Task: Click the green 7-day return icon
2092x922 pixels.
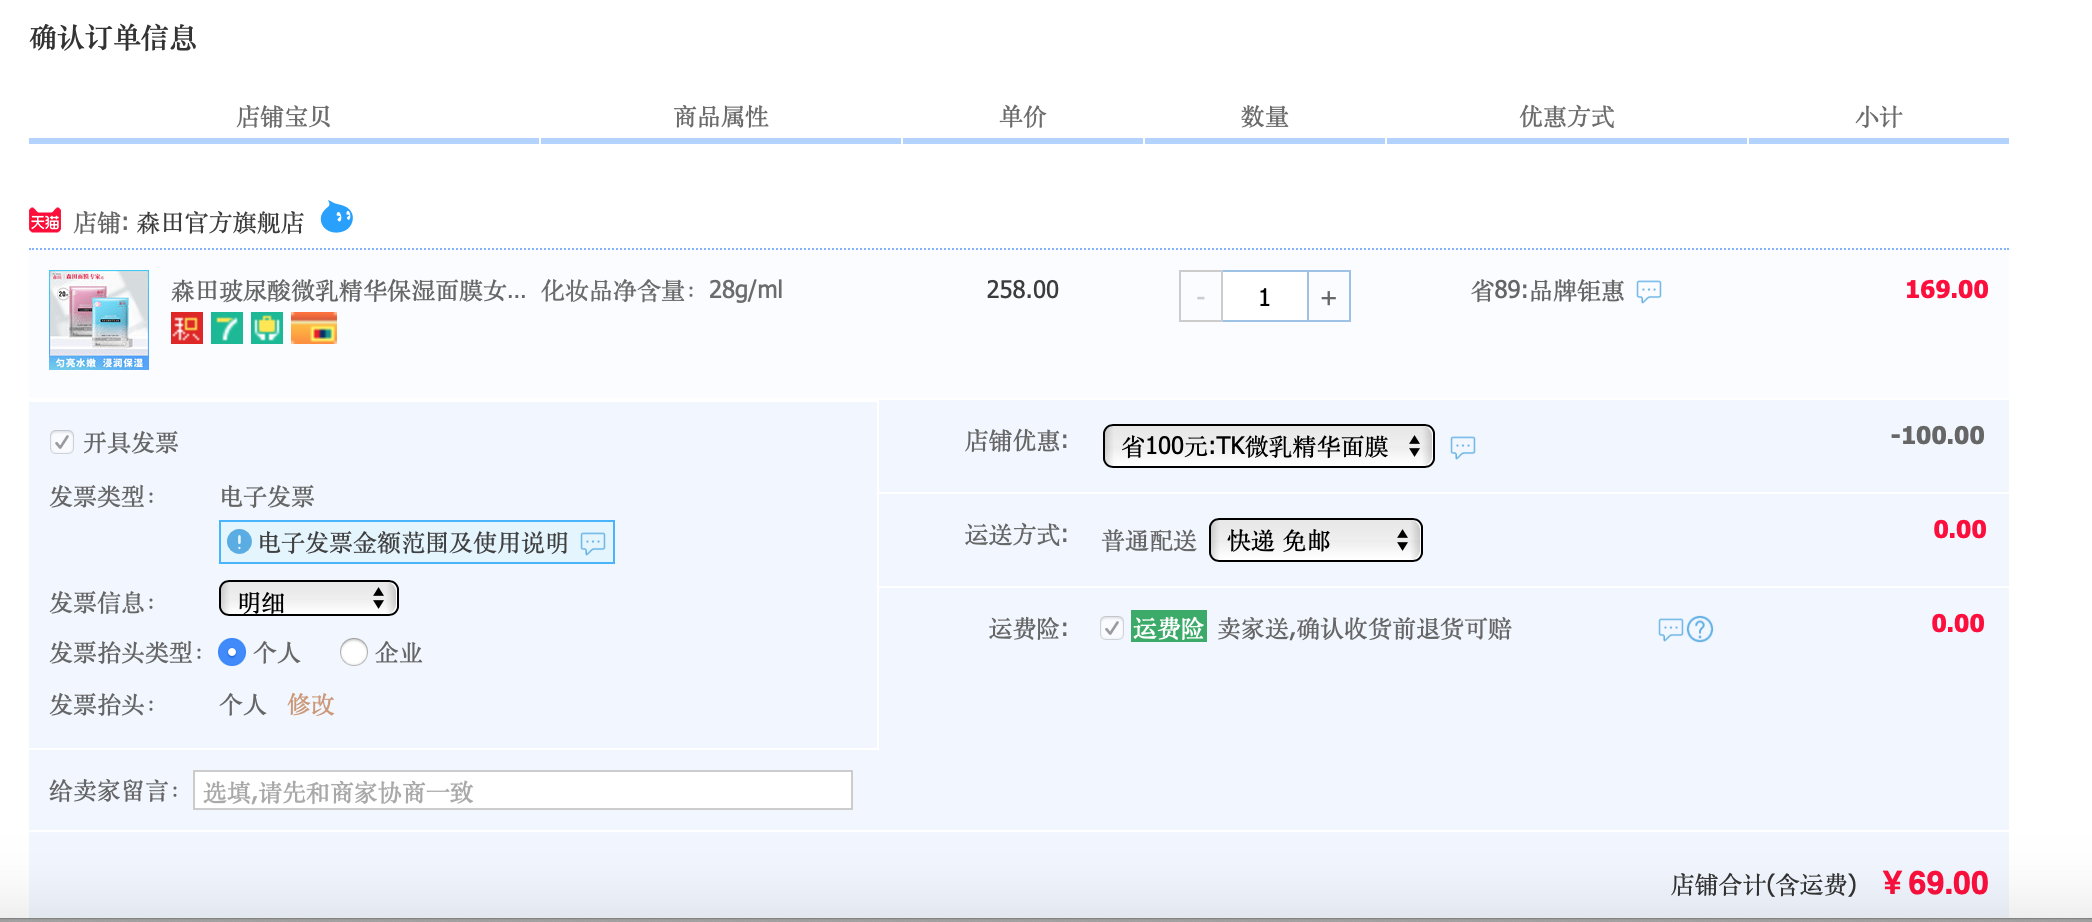Action: (x=227, y=328)
